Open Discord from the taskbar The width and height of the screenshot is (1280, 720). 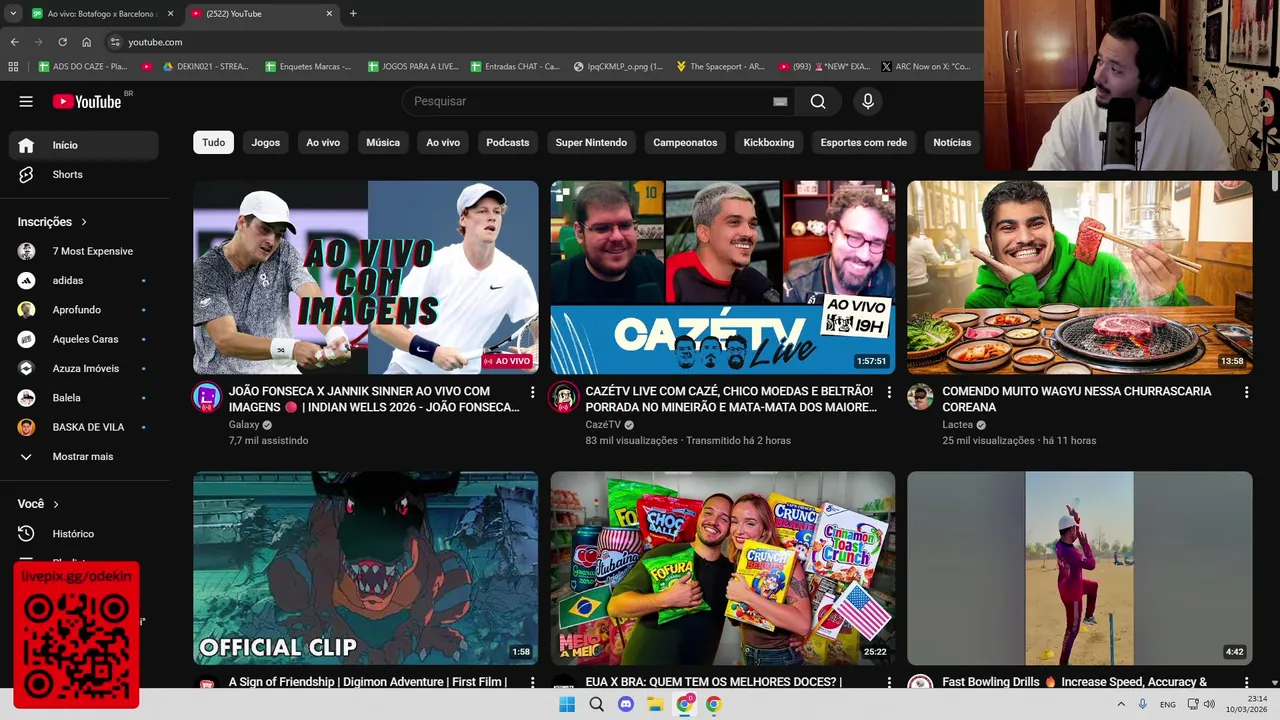pyautogui.click(x=626, y=704)
